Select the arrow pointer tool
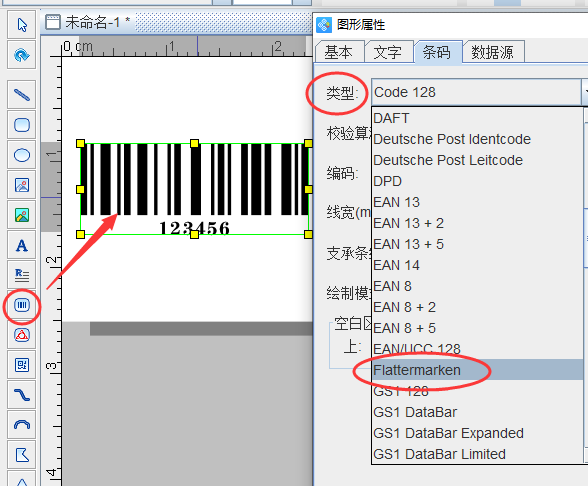Image resolution: width=588 pixels, height=486 pixels. point(22,25)
